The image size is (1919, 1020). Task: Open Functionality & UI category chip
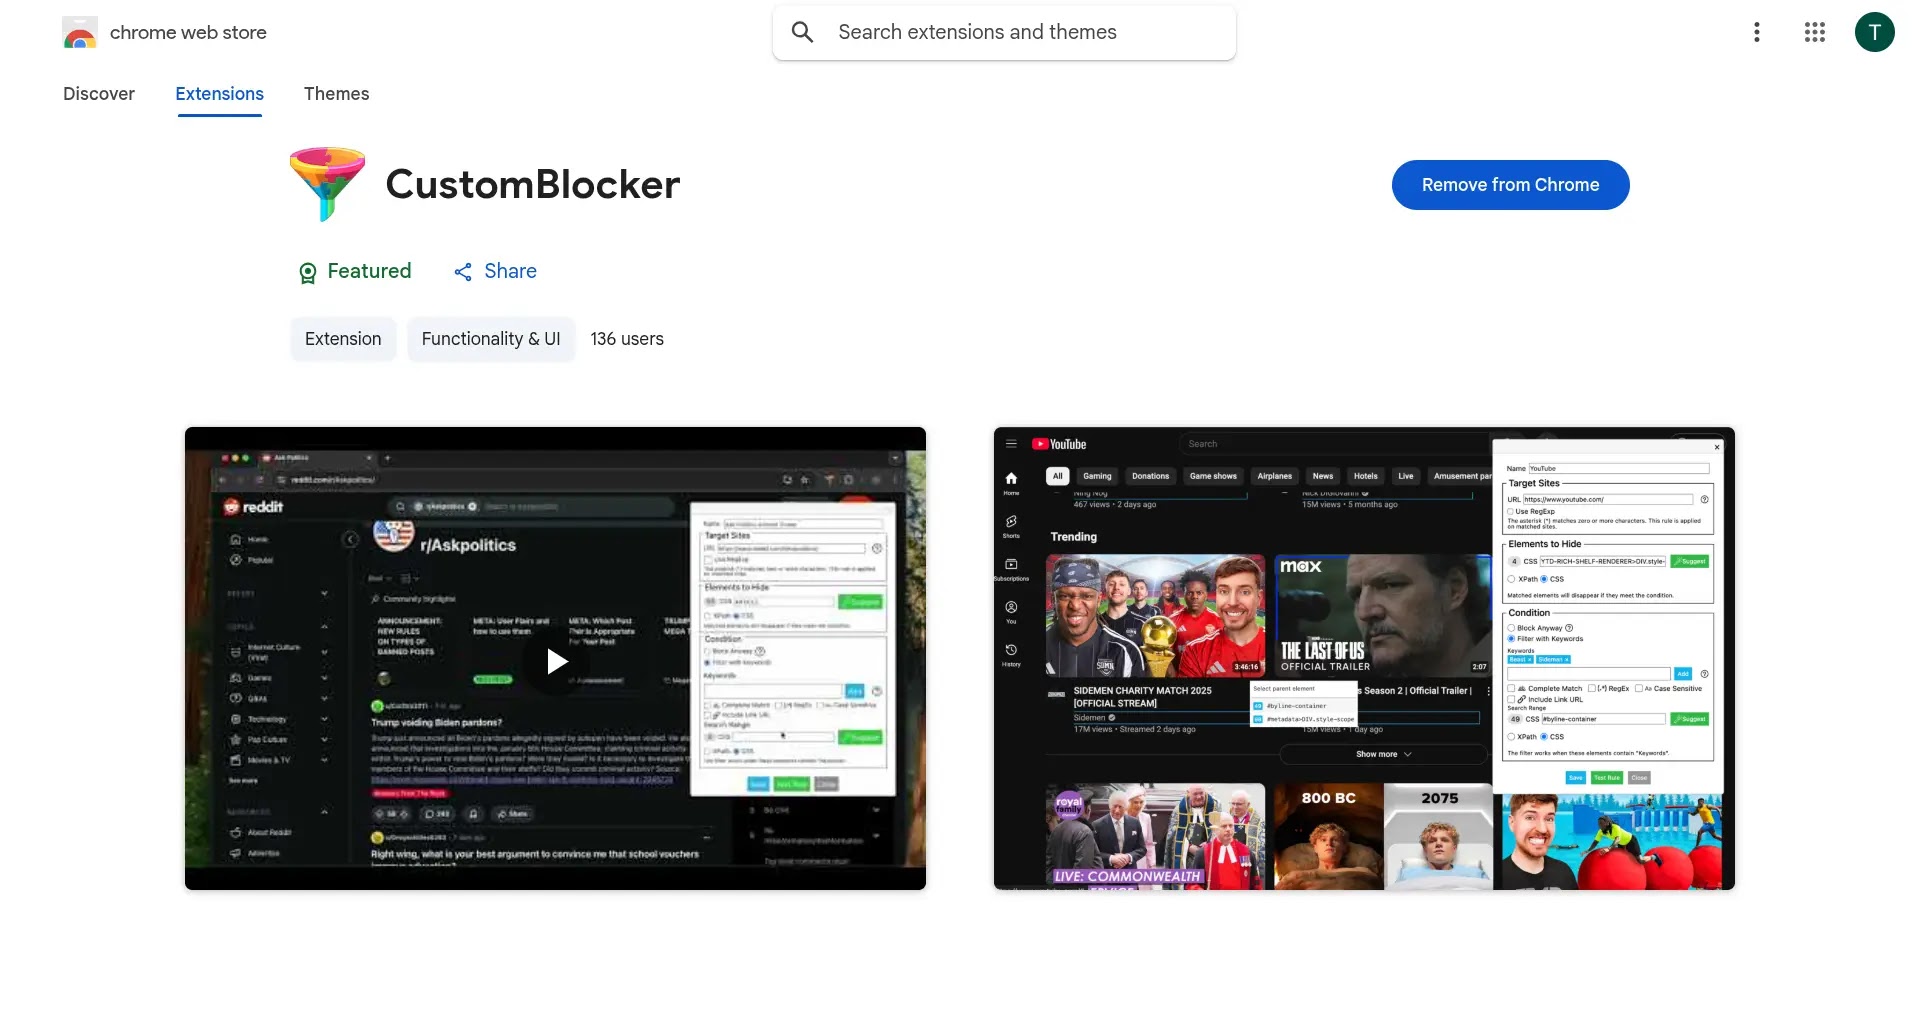[x=491, y=339]
